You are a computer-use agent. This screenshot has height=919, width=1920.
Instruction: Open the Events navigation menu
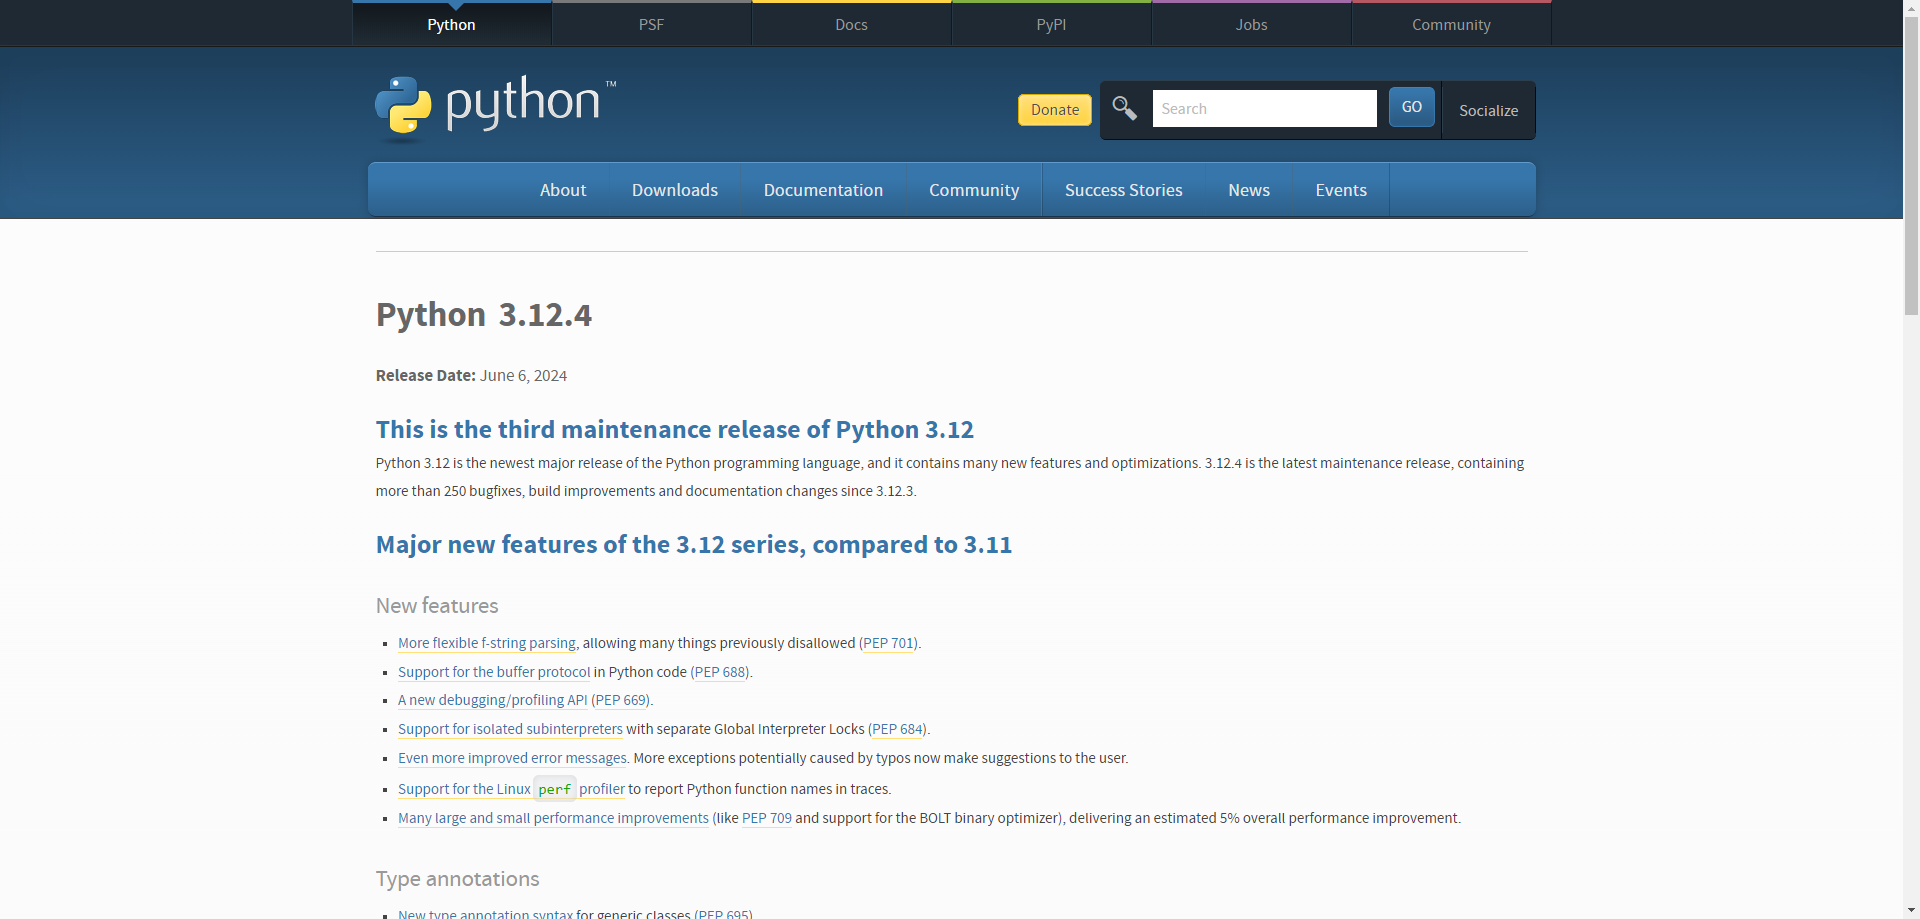pos(1341,190)
